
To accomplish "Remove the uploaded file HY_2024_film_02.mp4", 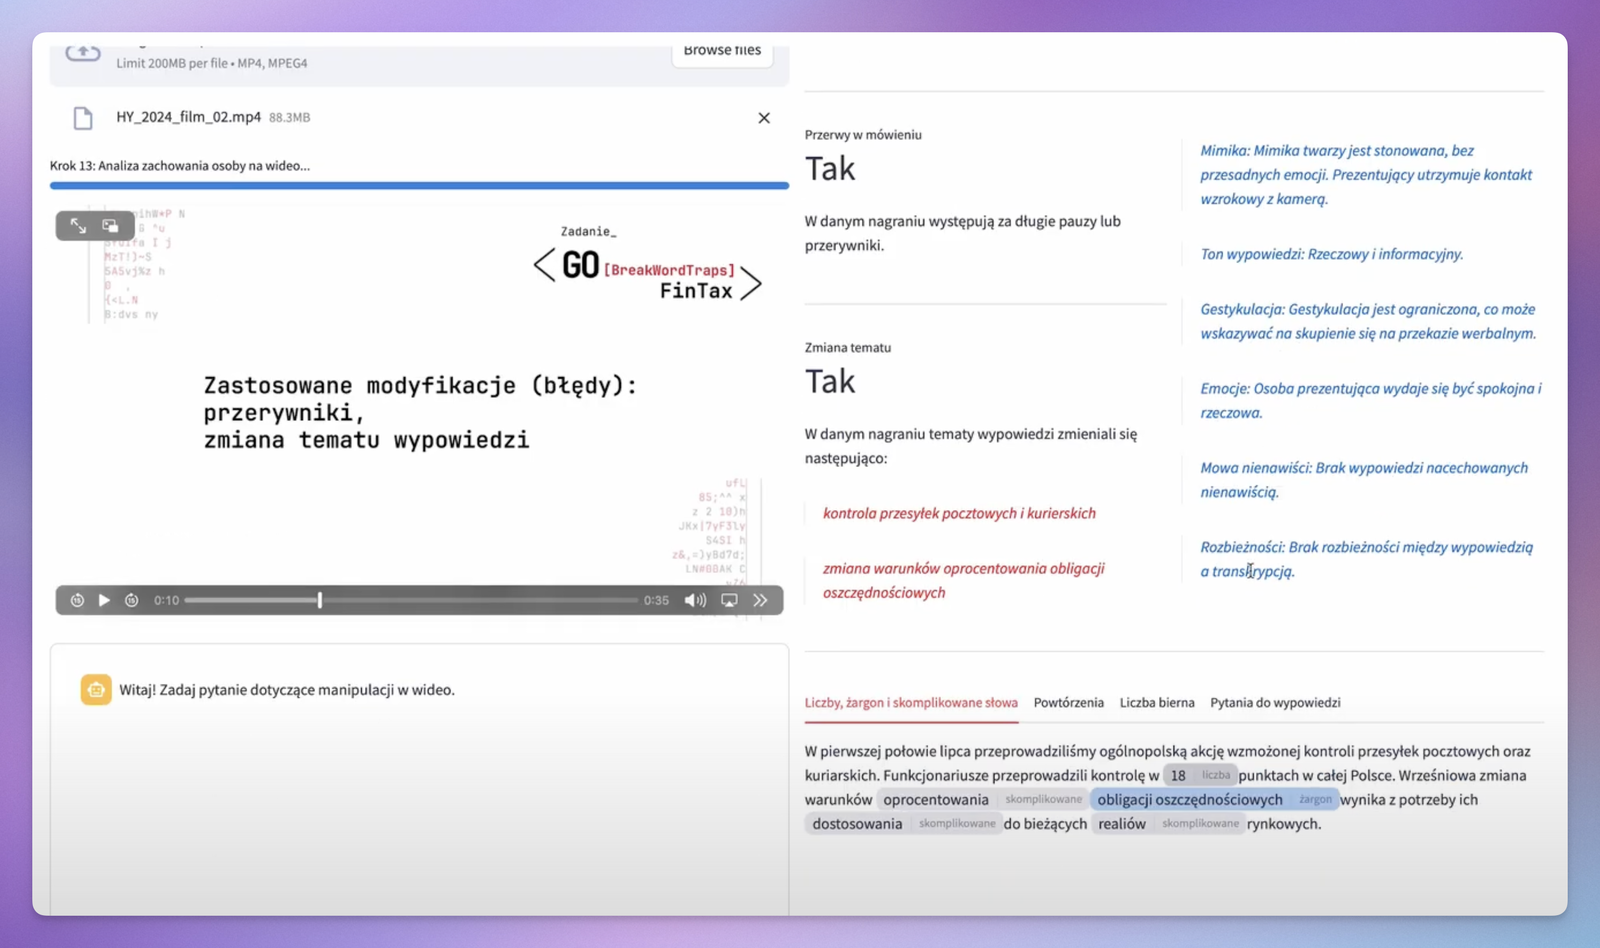I will point(764,118).
